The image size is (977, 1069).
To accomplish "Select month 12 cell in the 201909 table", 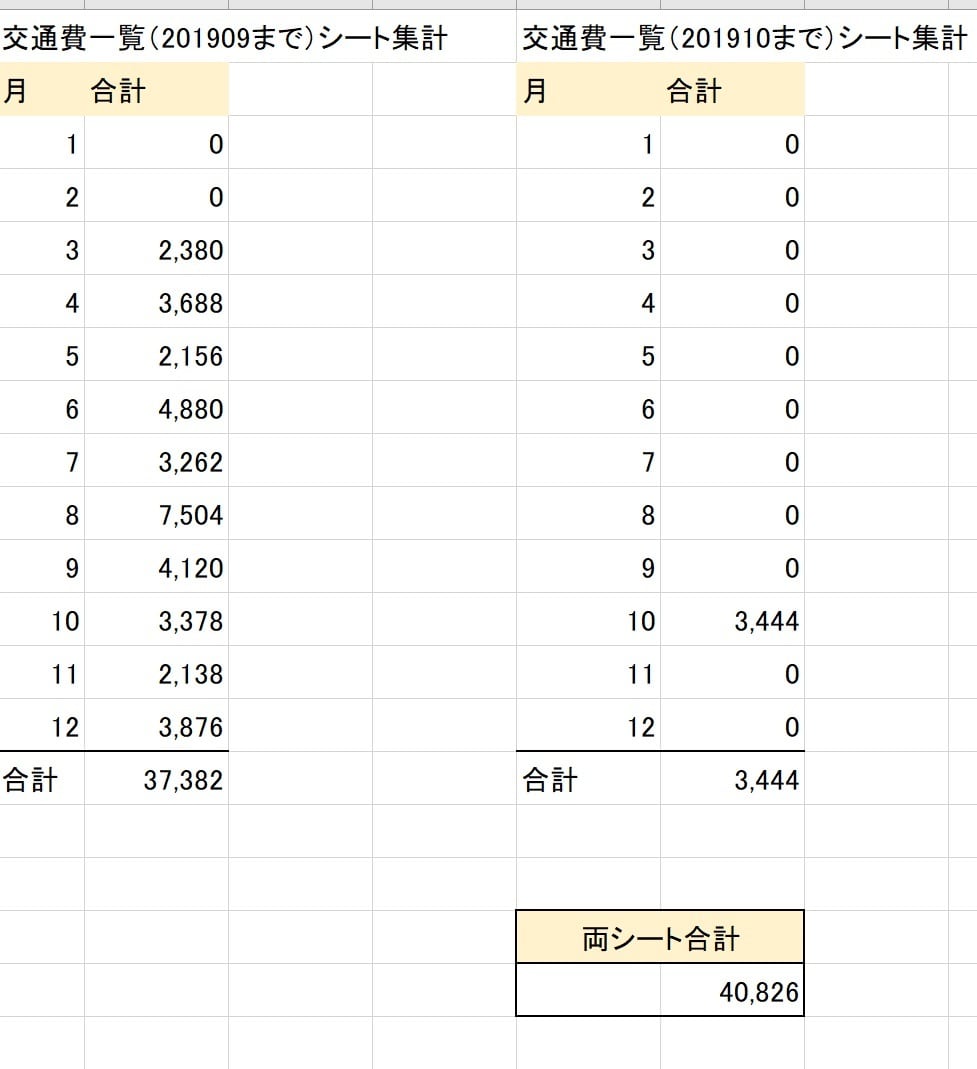I will [x=42, y=726].
